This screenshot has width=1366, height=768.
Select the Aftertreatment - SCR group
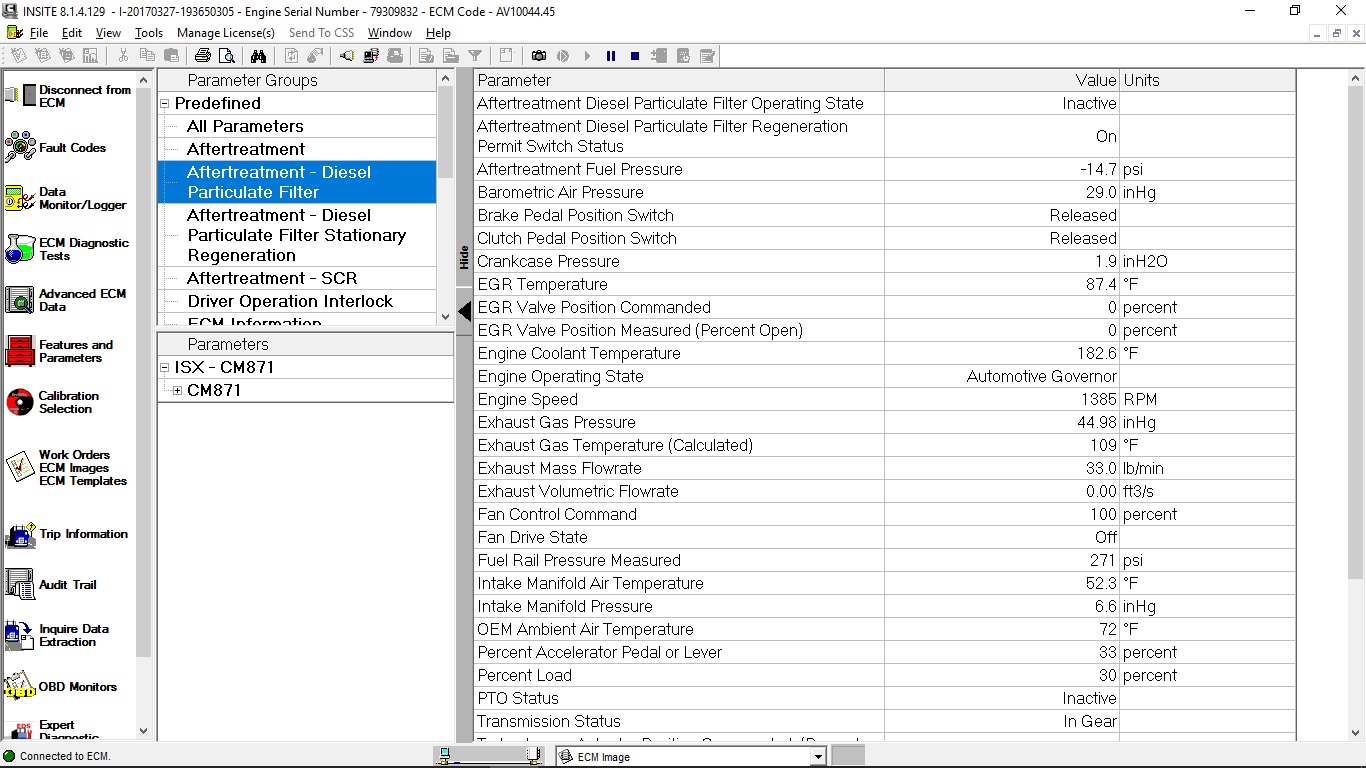click(x=297, y=278)
